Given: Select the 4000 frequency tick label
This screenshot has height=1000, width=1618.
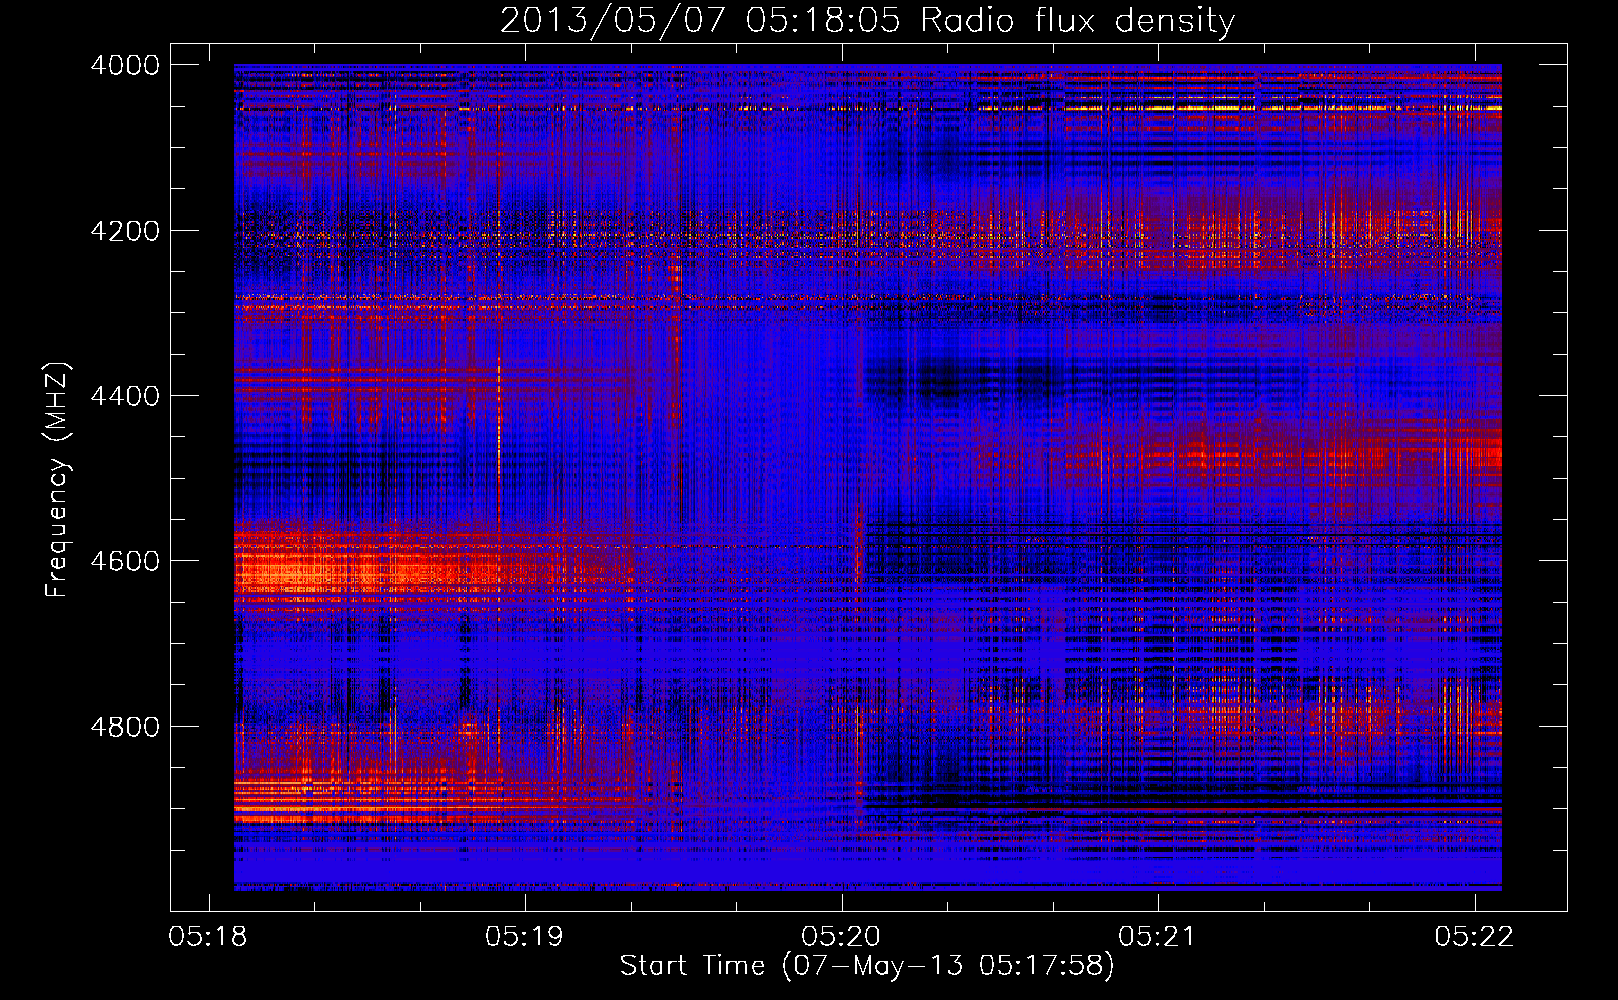Looking at the screenshot, I should point(125,65).
